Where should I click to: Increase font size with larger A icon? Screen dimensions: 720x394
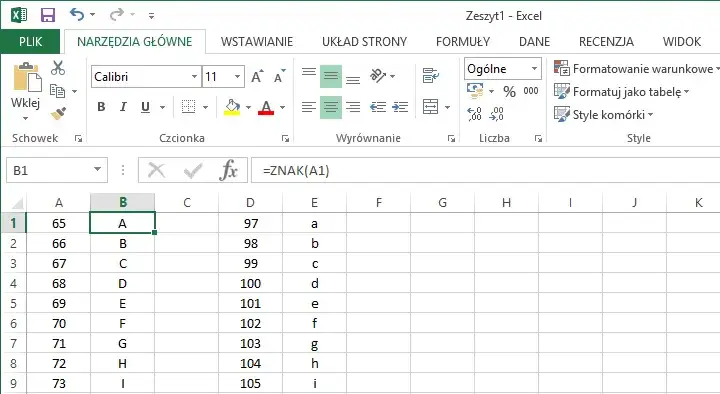tap(257, 76)
